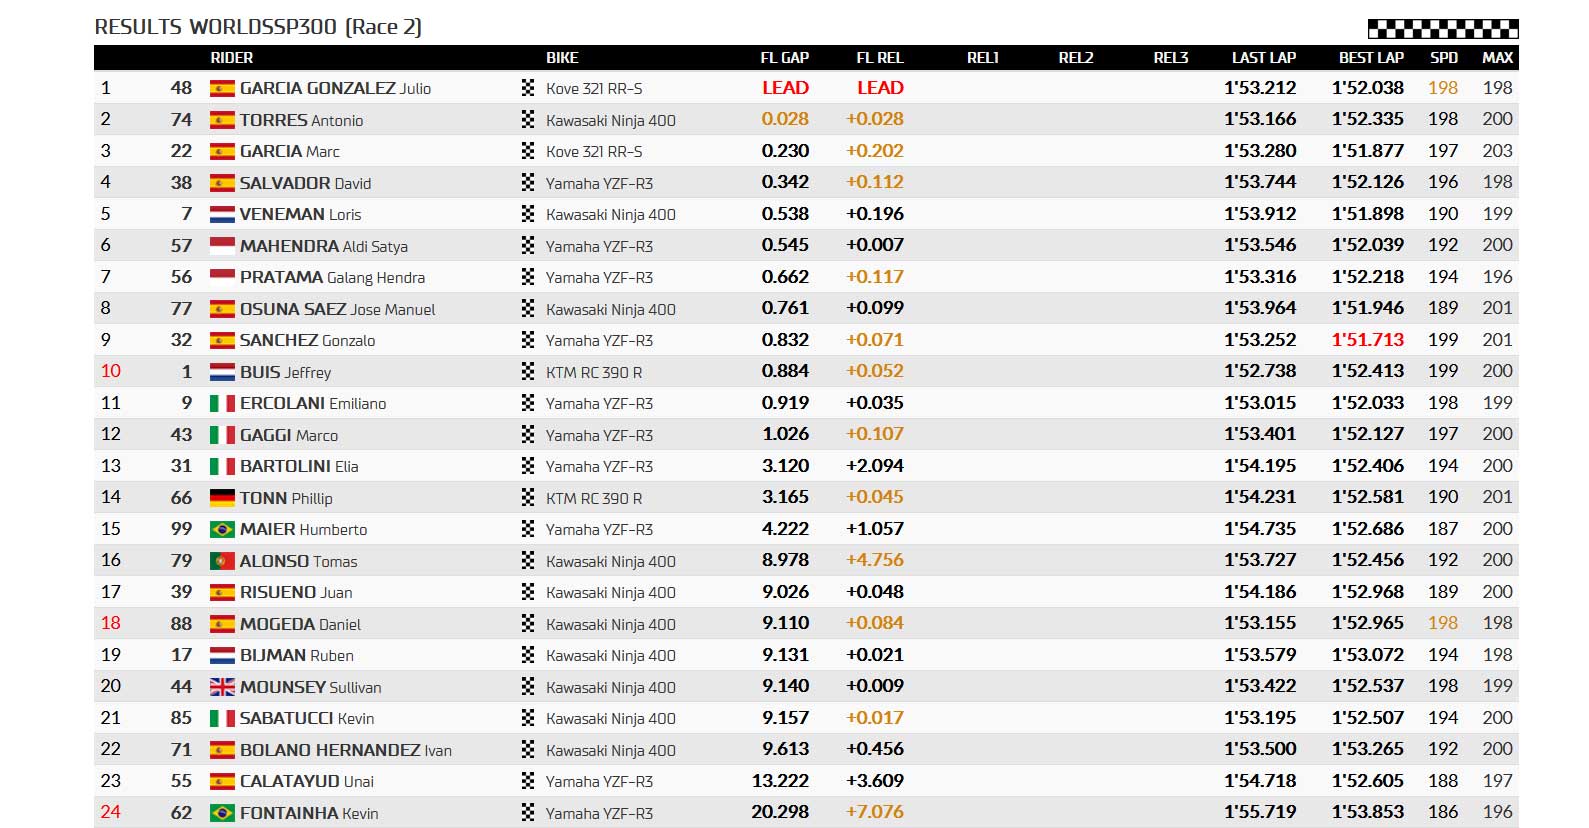This screenshot has height=828, width=1589.
Task: Click the checkered flag icon in MOGEDA Daniel's row
Action: (x=528, y=624)
